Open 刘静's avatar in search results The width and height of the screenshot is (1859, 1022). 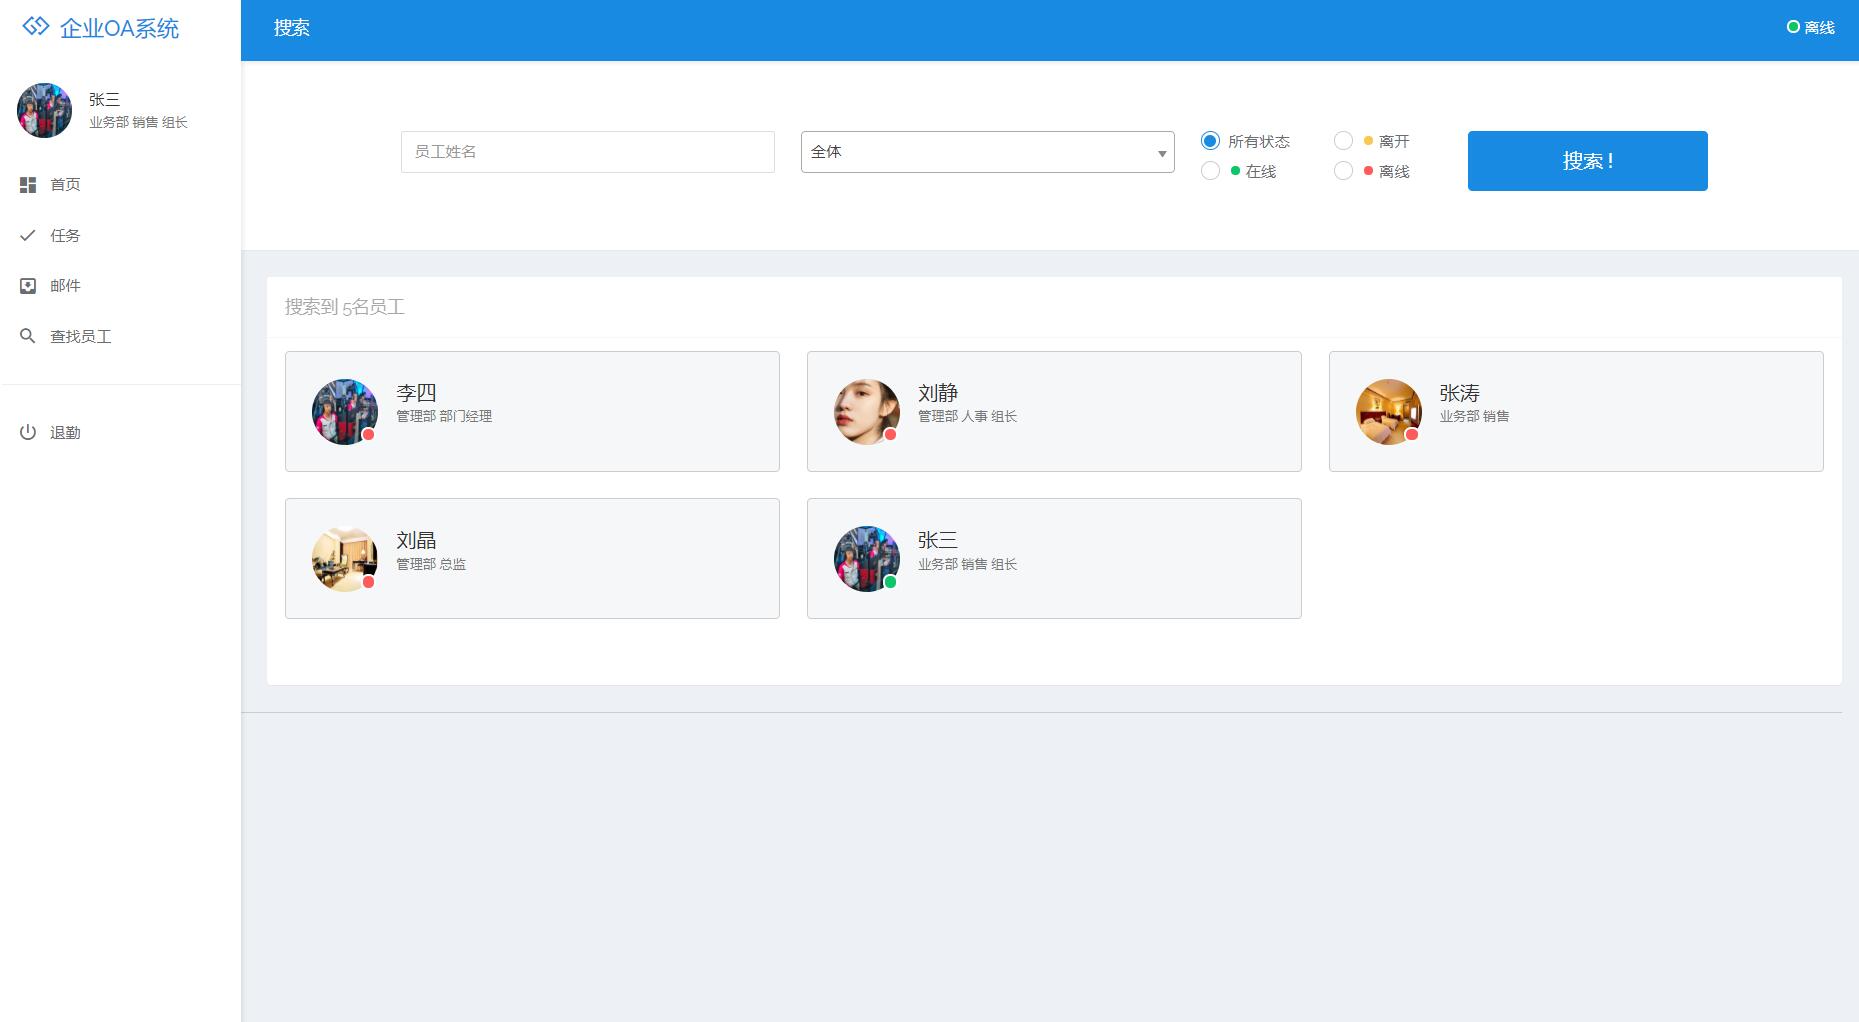tap(867, 412)
